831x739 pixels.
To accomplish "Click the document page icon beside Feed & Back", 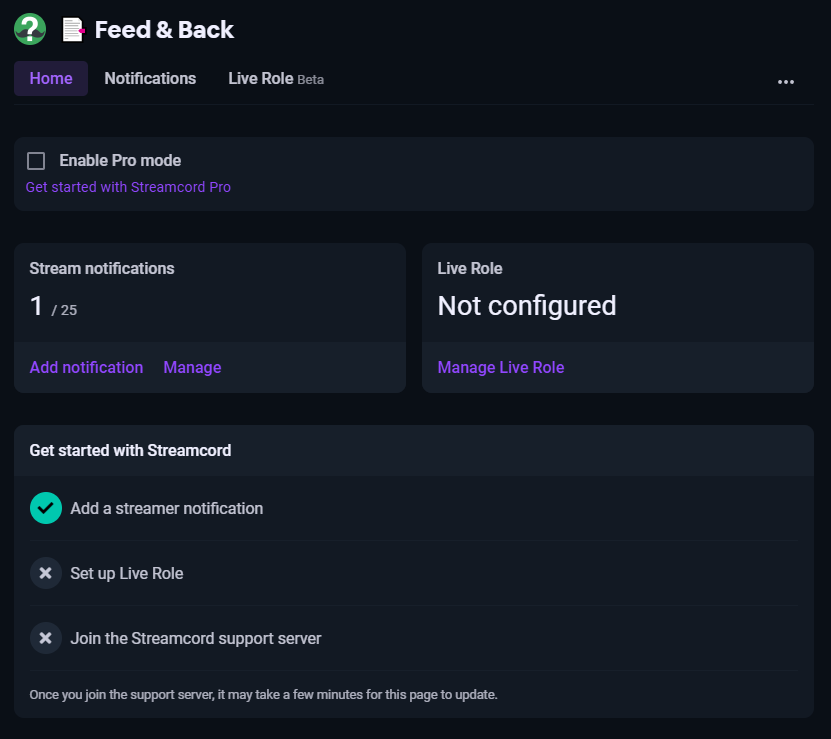I will [73, 30].
